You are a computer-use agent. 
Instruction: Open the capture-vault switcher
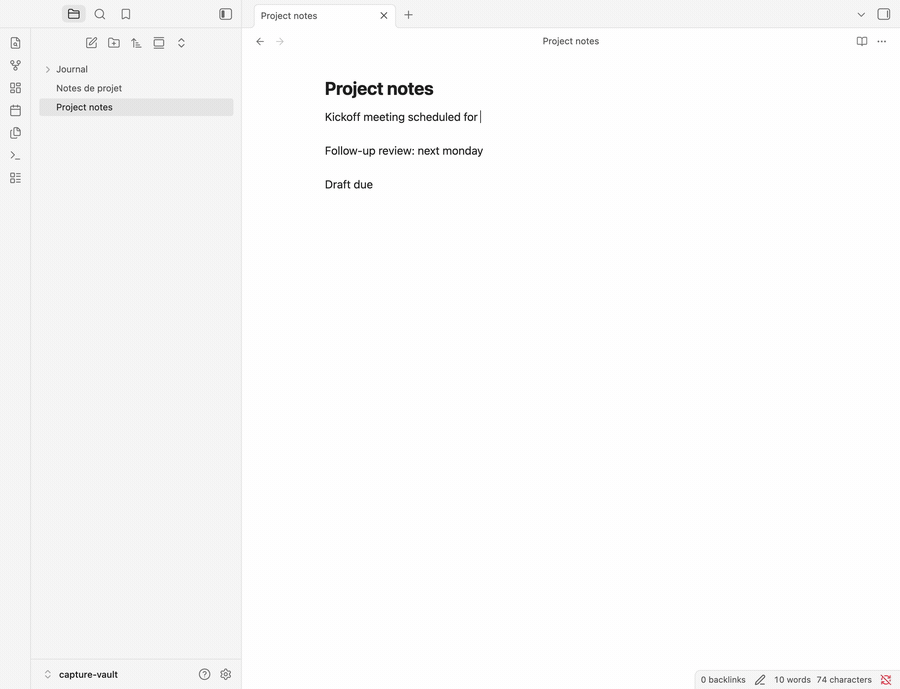click(x=81, y=675)
